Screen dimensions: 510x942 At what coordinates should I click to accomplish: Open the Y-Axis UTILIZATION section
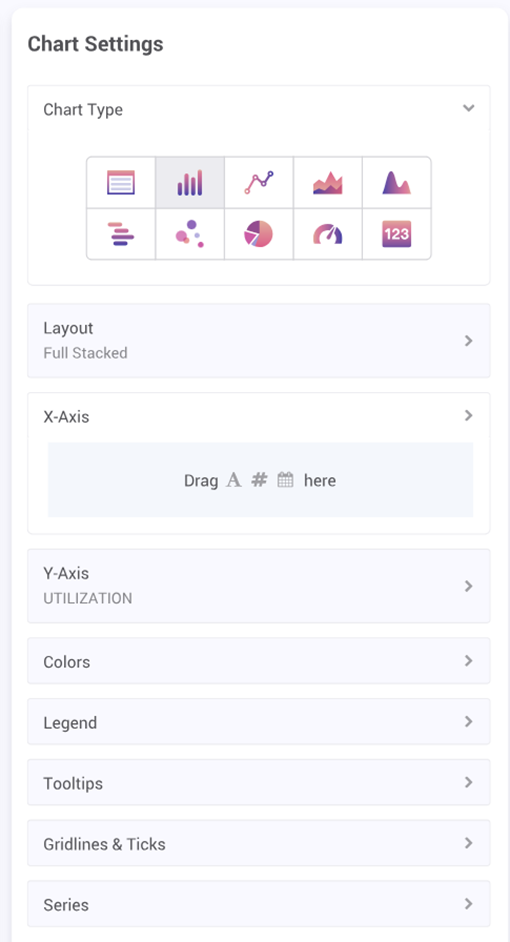click(x=259, y=586)
